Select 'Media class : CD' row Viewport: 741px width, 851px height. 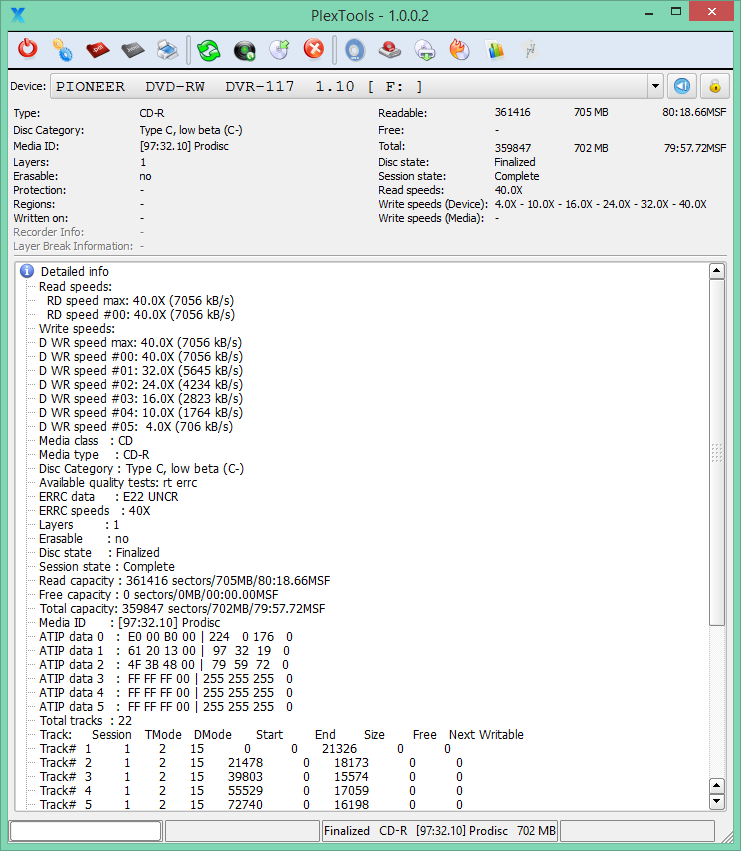click(x=86, y=441)
